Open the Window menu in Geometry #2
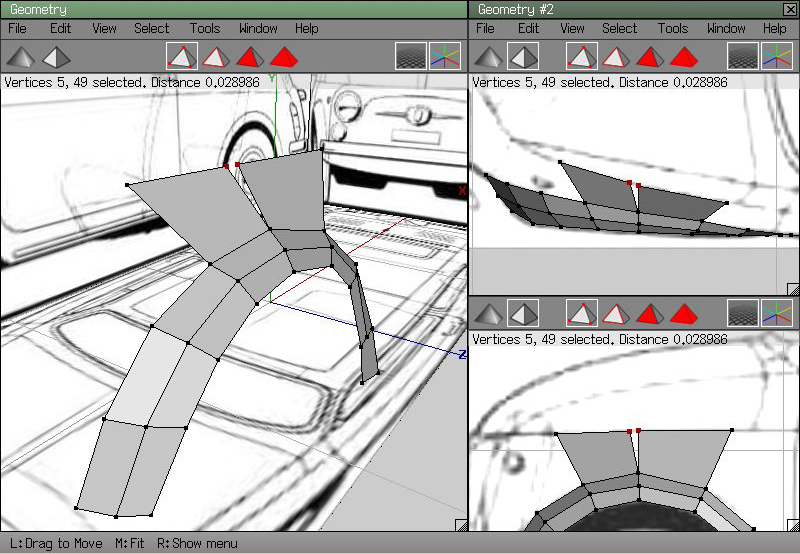800x554 pixels. 726,29
